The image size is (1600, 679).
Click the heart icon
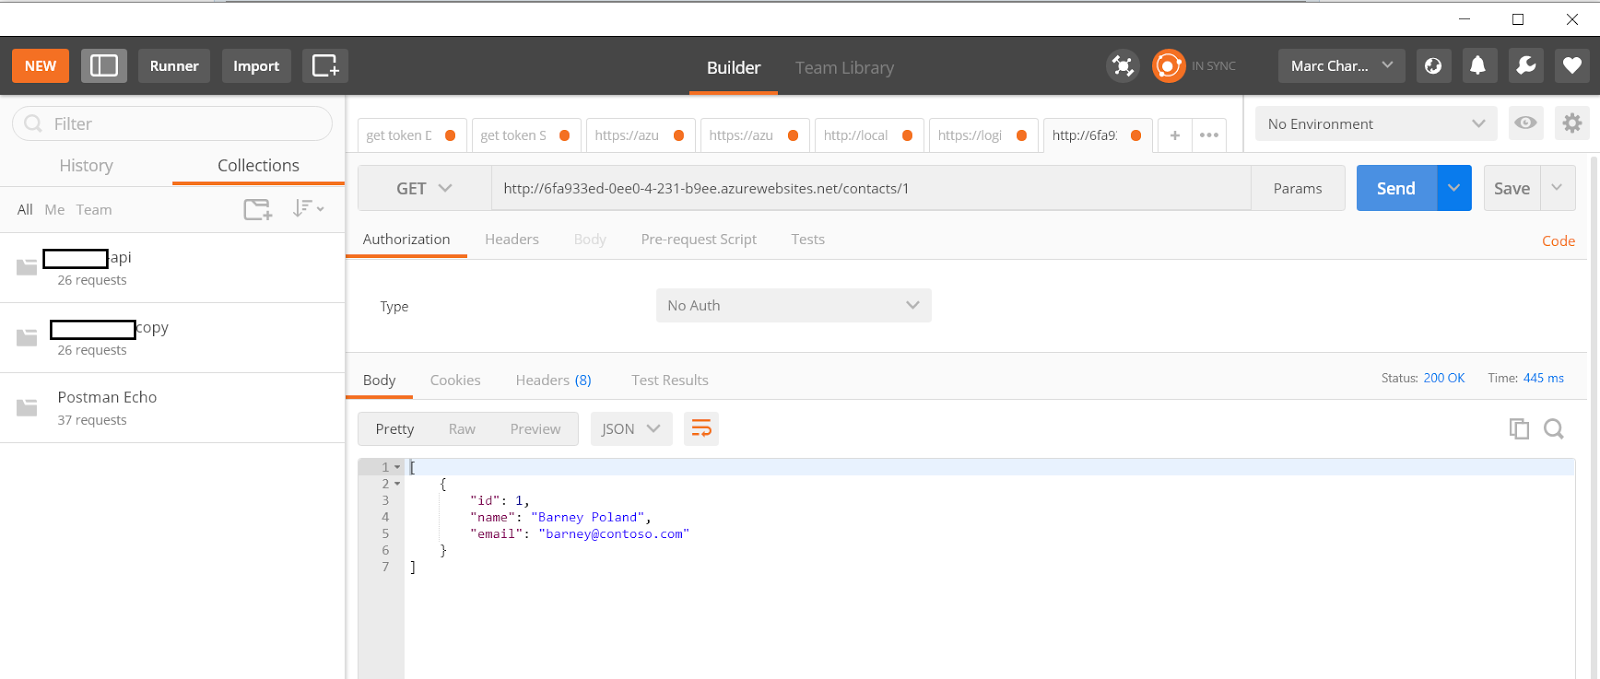pos(1572,66)
